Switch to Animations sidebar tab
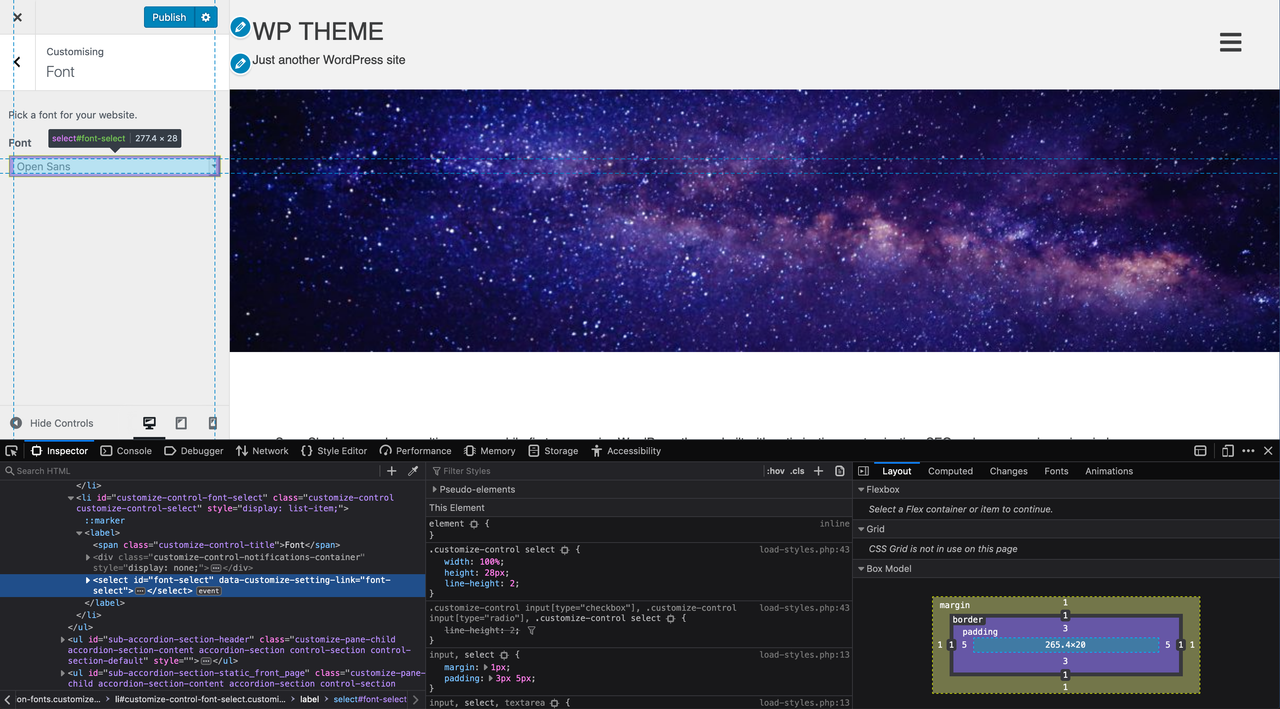1280x709 pixels. point(1109,471)
